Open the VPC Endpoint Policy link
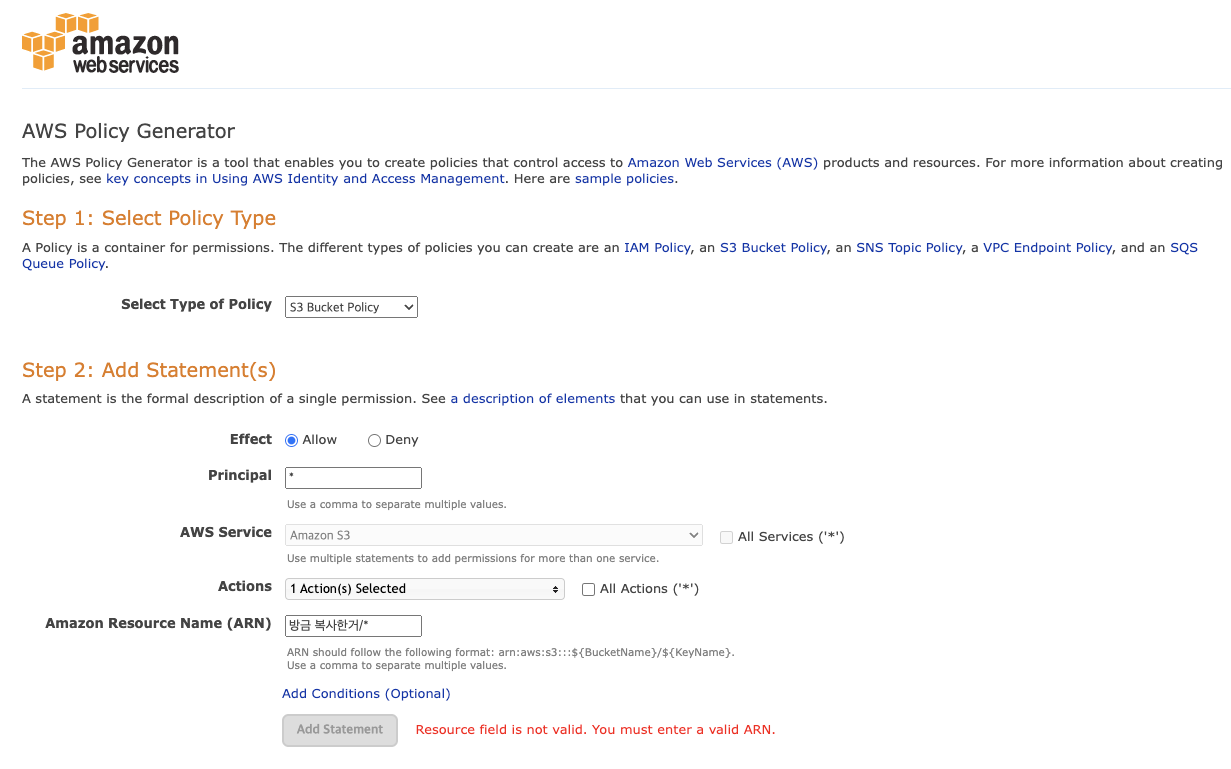 coord(1047,247)
